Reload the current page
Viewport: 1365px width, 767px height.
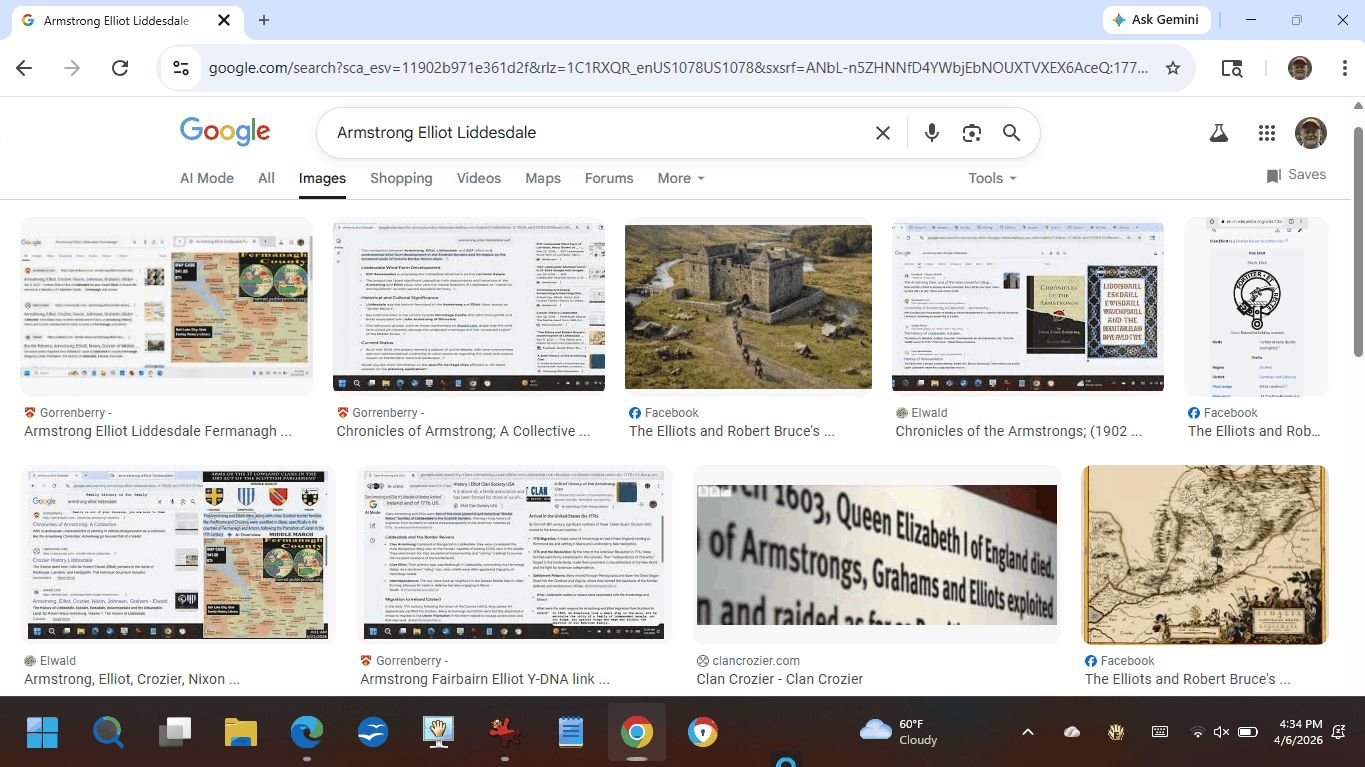120,68
